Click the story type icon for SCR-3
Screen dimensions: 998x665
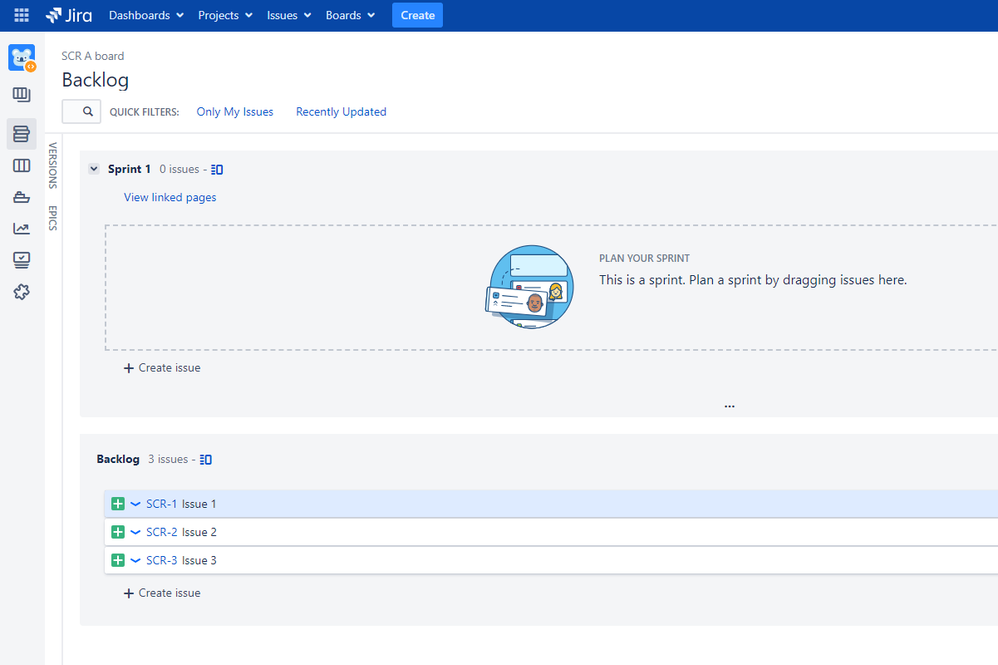pyautogui.click(x=118, y=560)
